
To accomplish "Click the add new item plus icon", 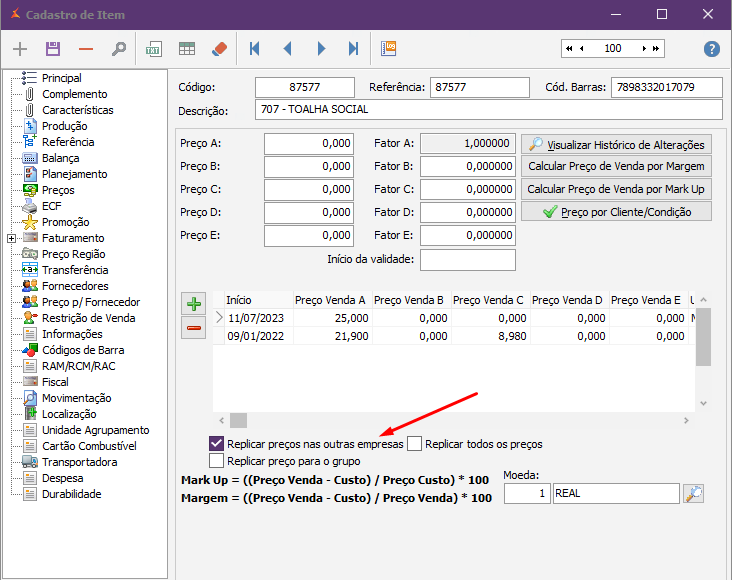I will pyautogui.click(x=20, y=49).
